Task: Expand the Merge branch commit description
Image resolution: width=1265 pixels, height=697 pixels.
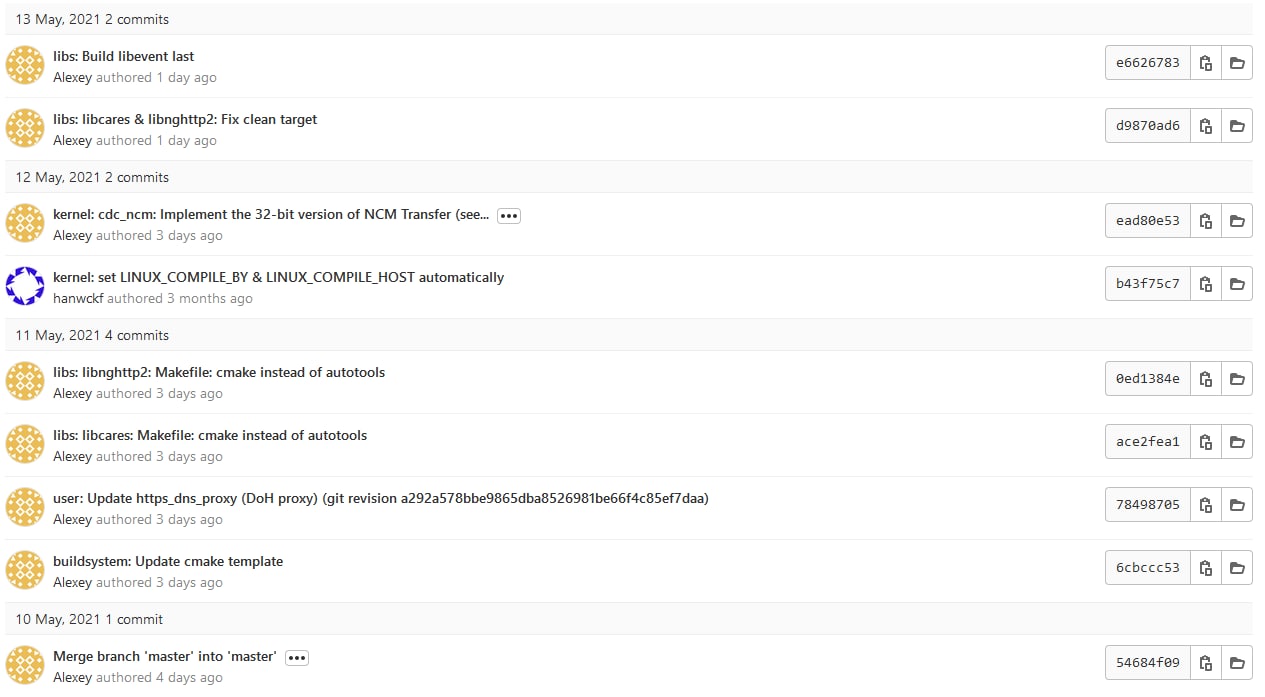Action: pyautogui.click(x=297, y=658)
